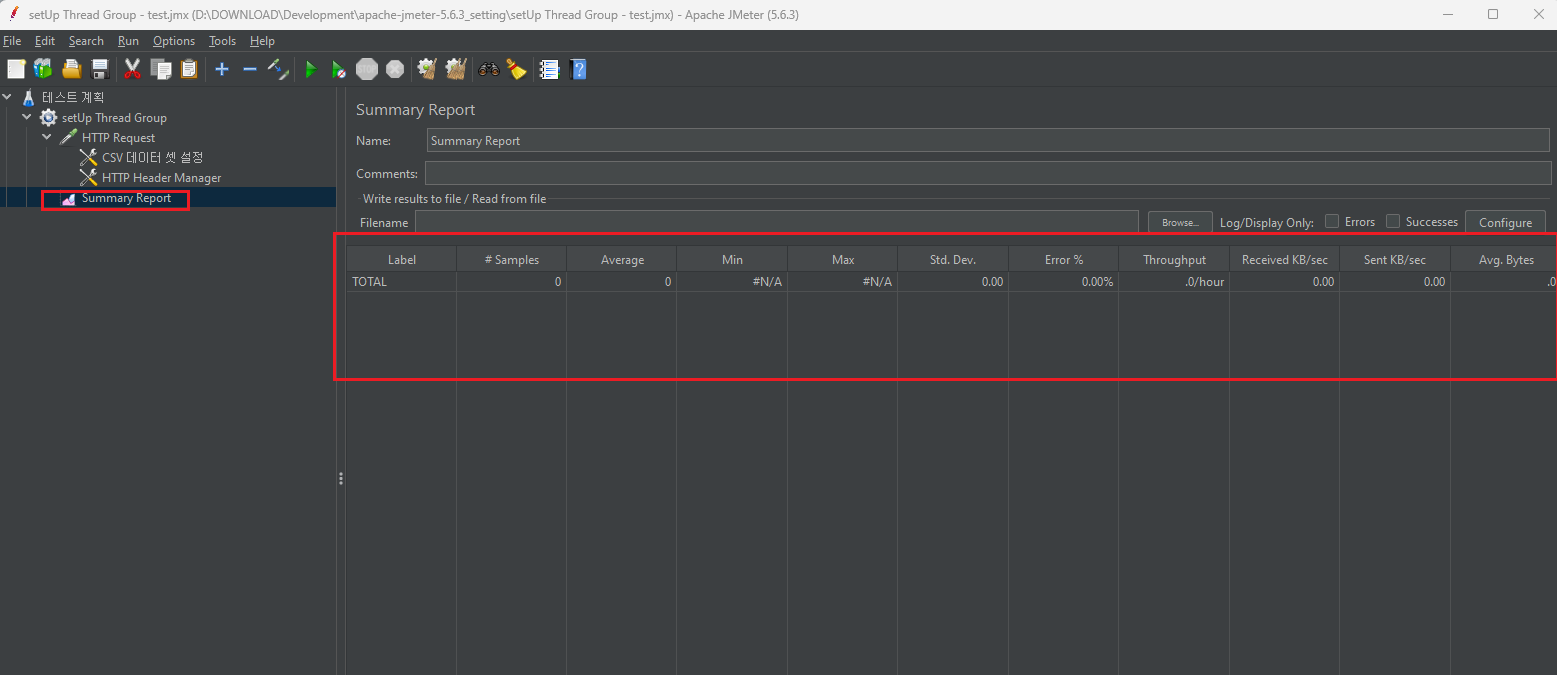This screenshot has width=1557, height=675.
Task: Click the Browse... button
Action: tap(1180, 222)
